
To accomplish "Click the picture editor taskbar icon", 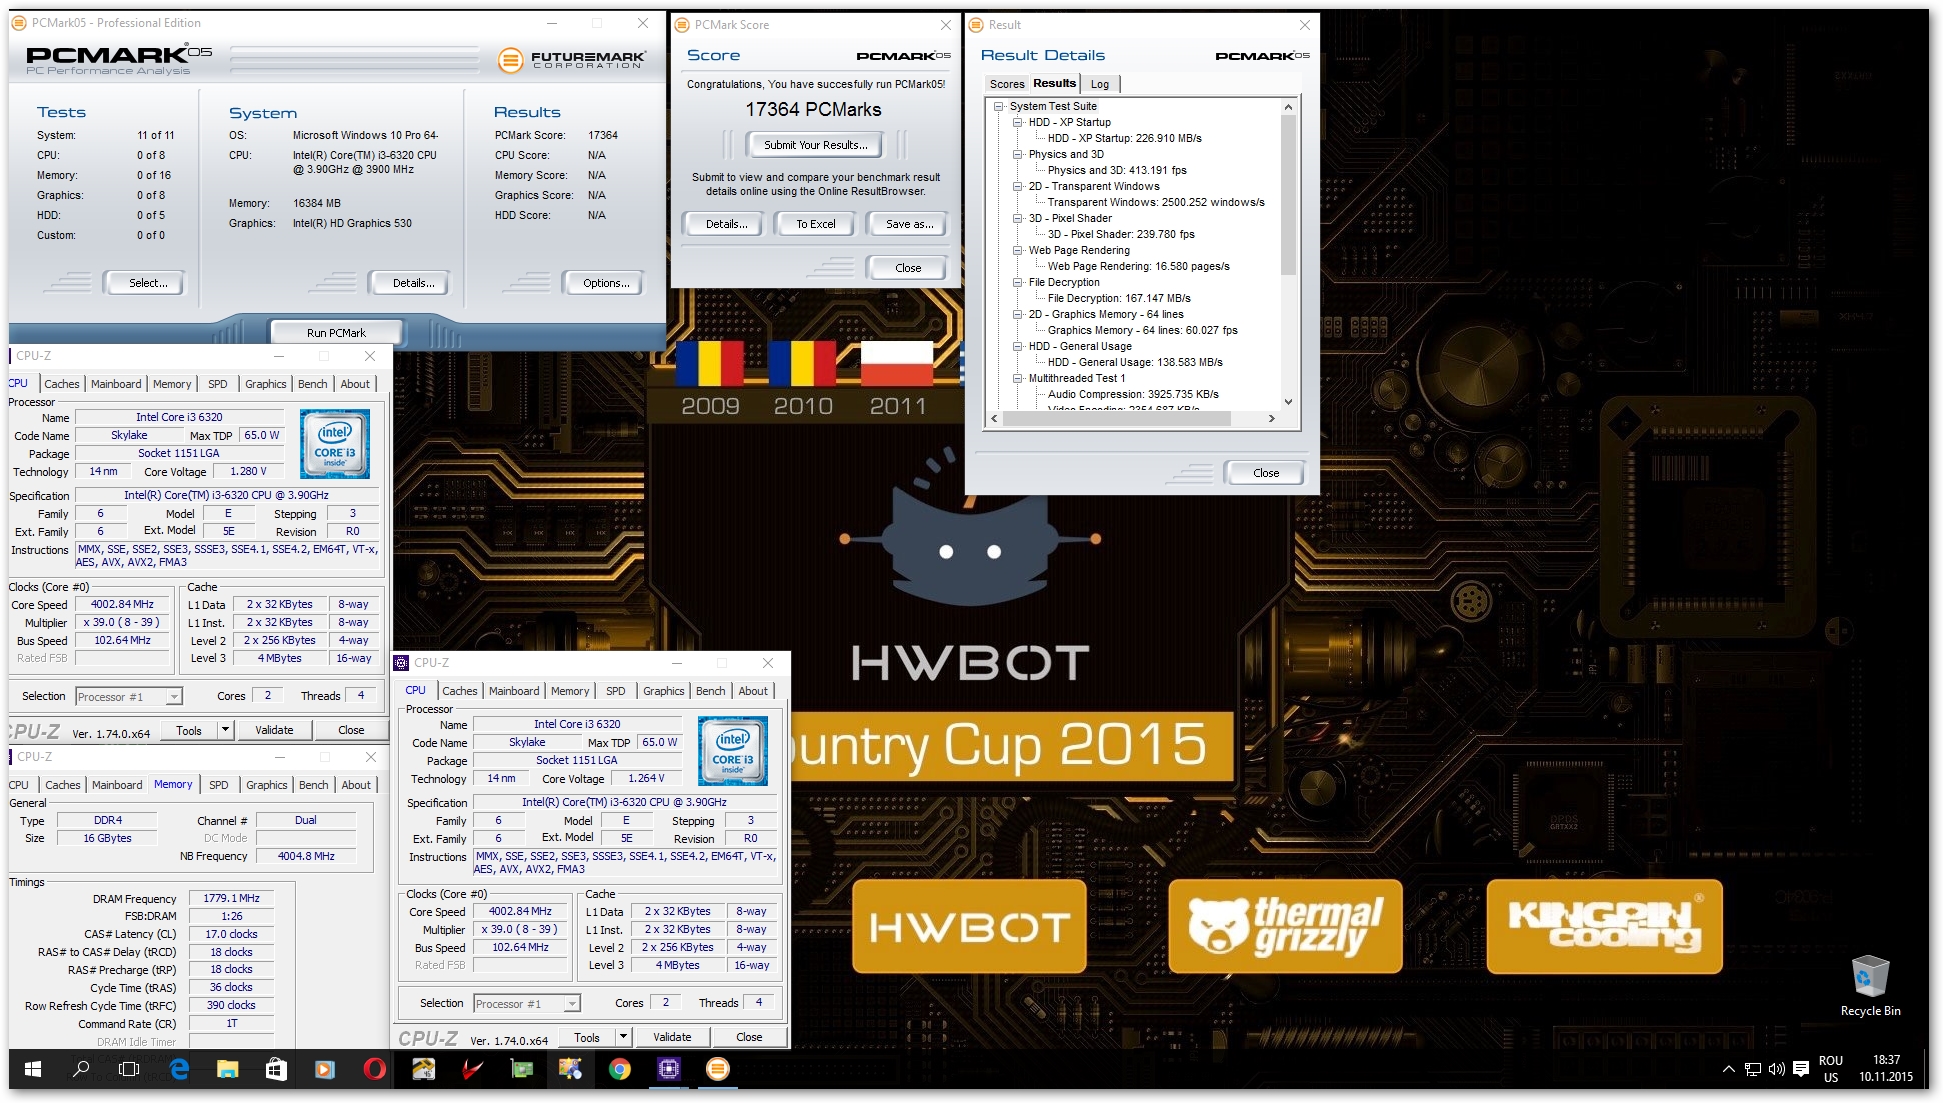I will pos(570,1069).
